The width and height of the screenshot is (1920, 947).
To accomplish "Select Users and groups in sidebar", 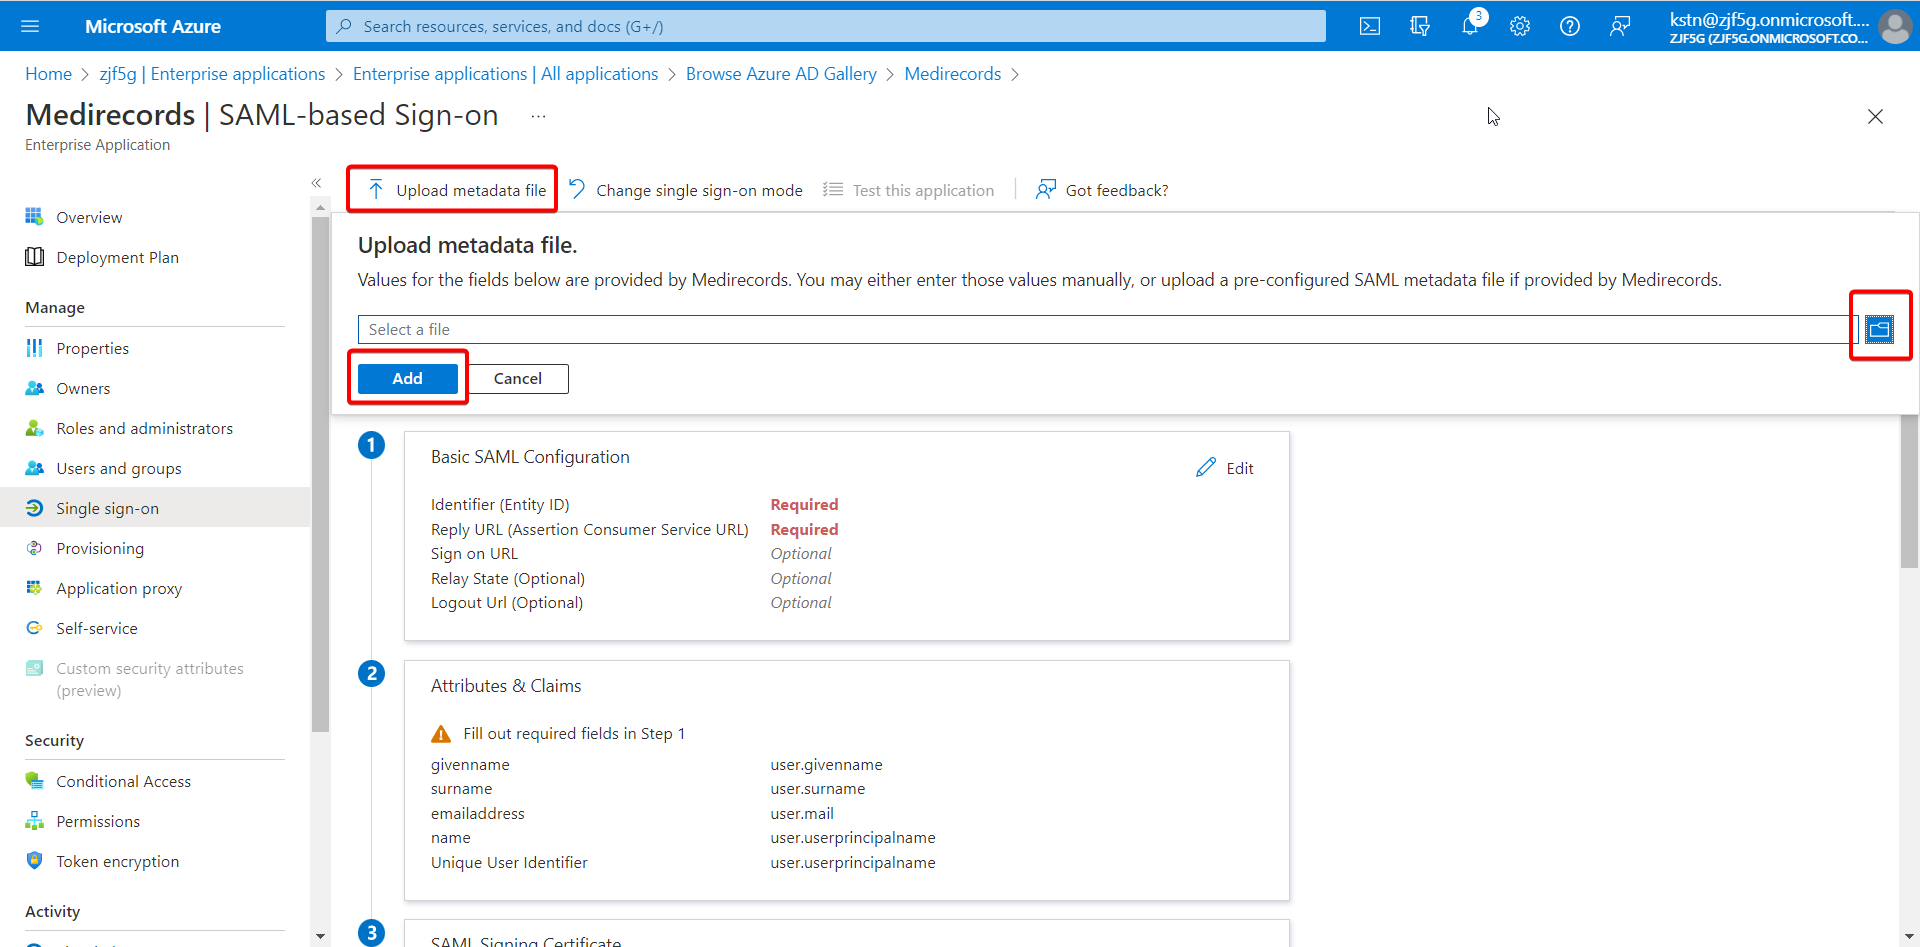I will coord(118,468).
